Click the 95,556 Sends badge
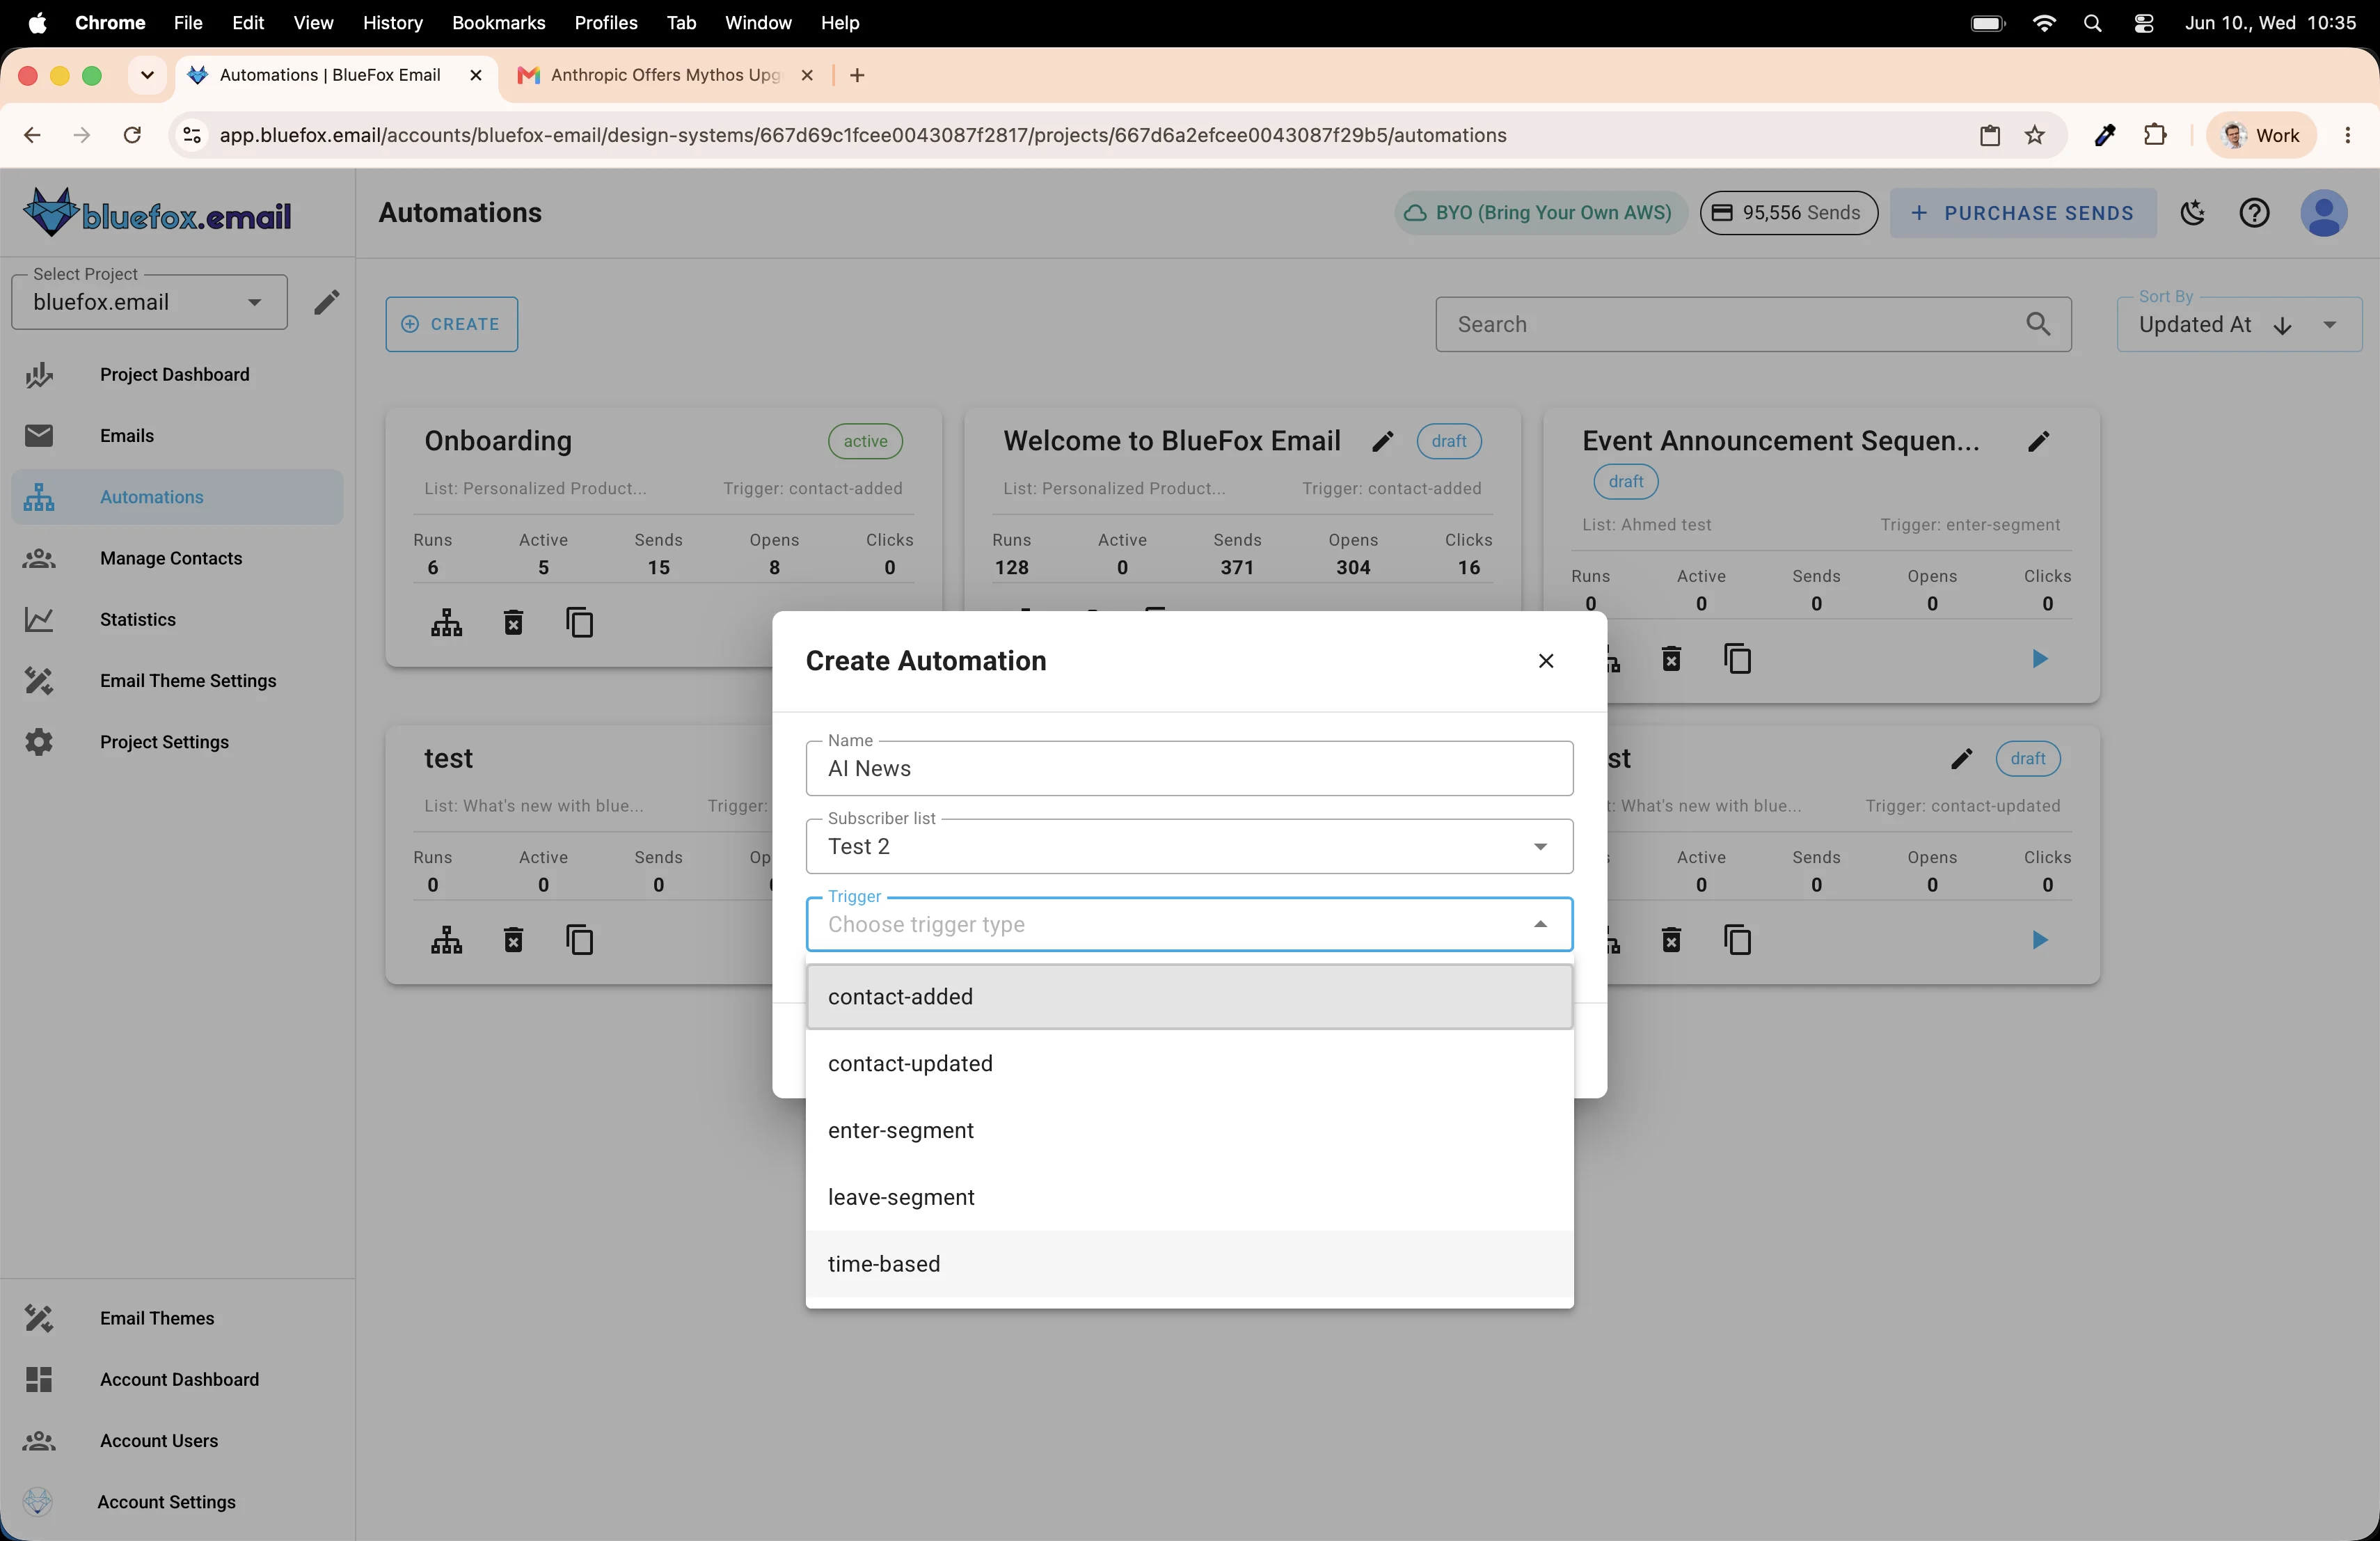The height and width of the screenshot is (1541, 2380). coord(1788,213)
